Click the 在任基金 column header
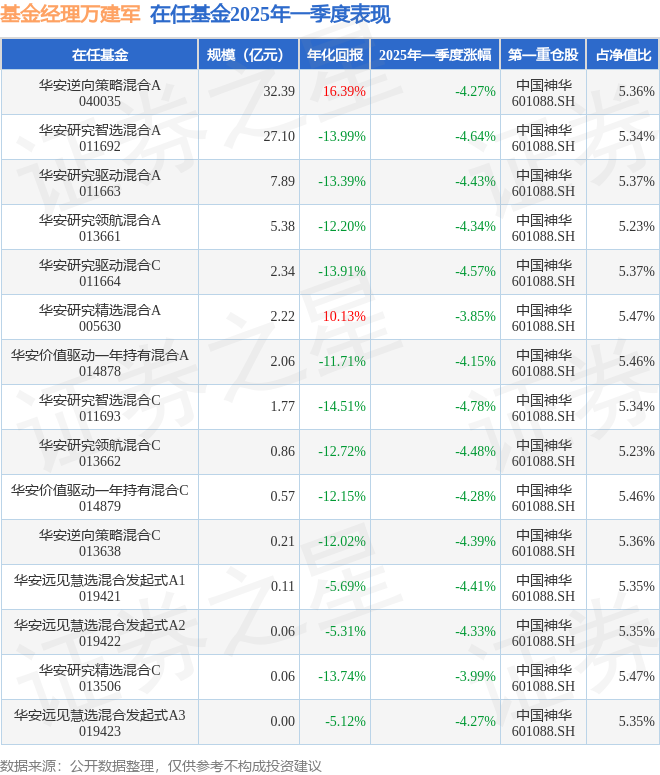660x775 pixels. click(x=100, y=54)
